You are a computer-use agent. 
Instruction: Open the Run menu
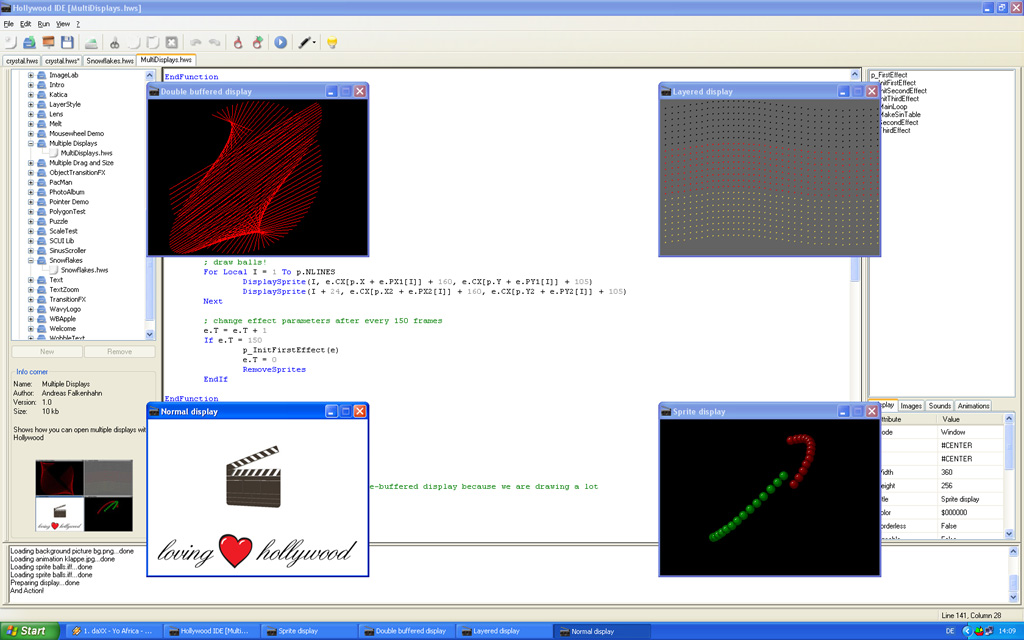pyautogui.click(x=44, y=24)
